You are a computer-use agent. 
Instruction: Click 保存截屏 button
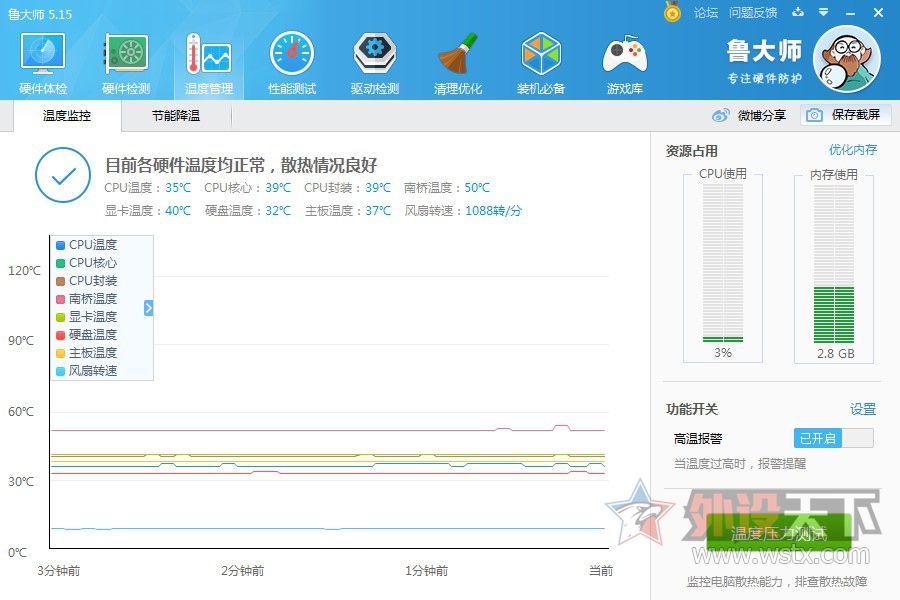pos(846,115)
